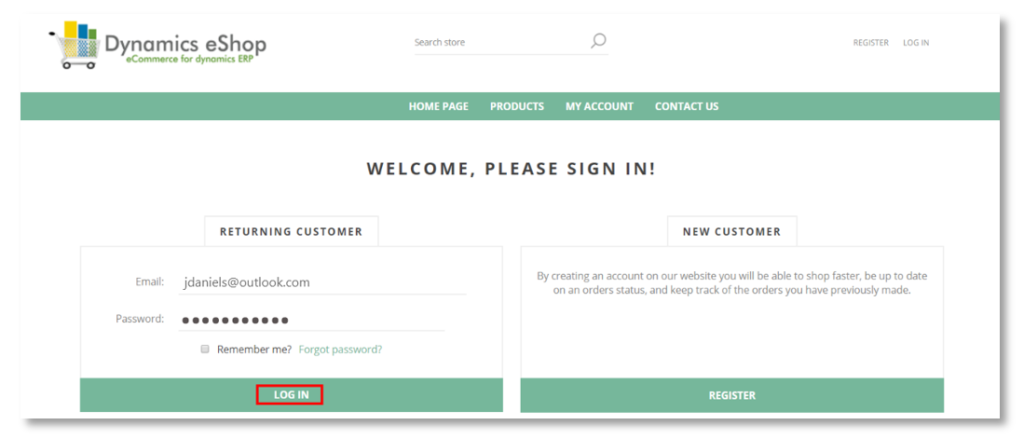Image resolution: width=1024 pixels, height=439 pixels.
Task: Select CONTACT US in the navigation bar
Action: (686, 106)
